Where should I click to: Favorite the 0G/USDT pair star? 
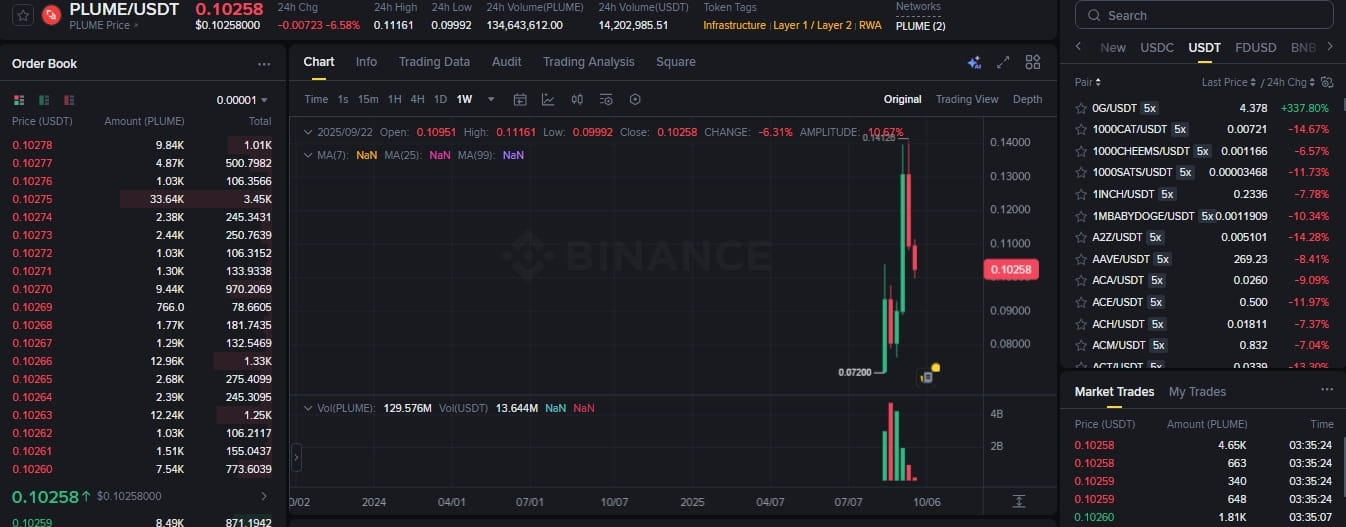point(1080,108)
